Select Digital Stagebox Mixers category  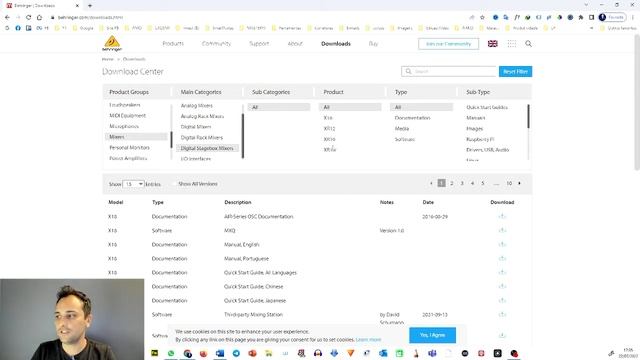[x=207, y=149]
